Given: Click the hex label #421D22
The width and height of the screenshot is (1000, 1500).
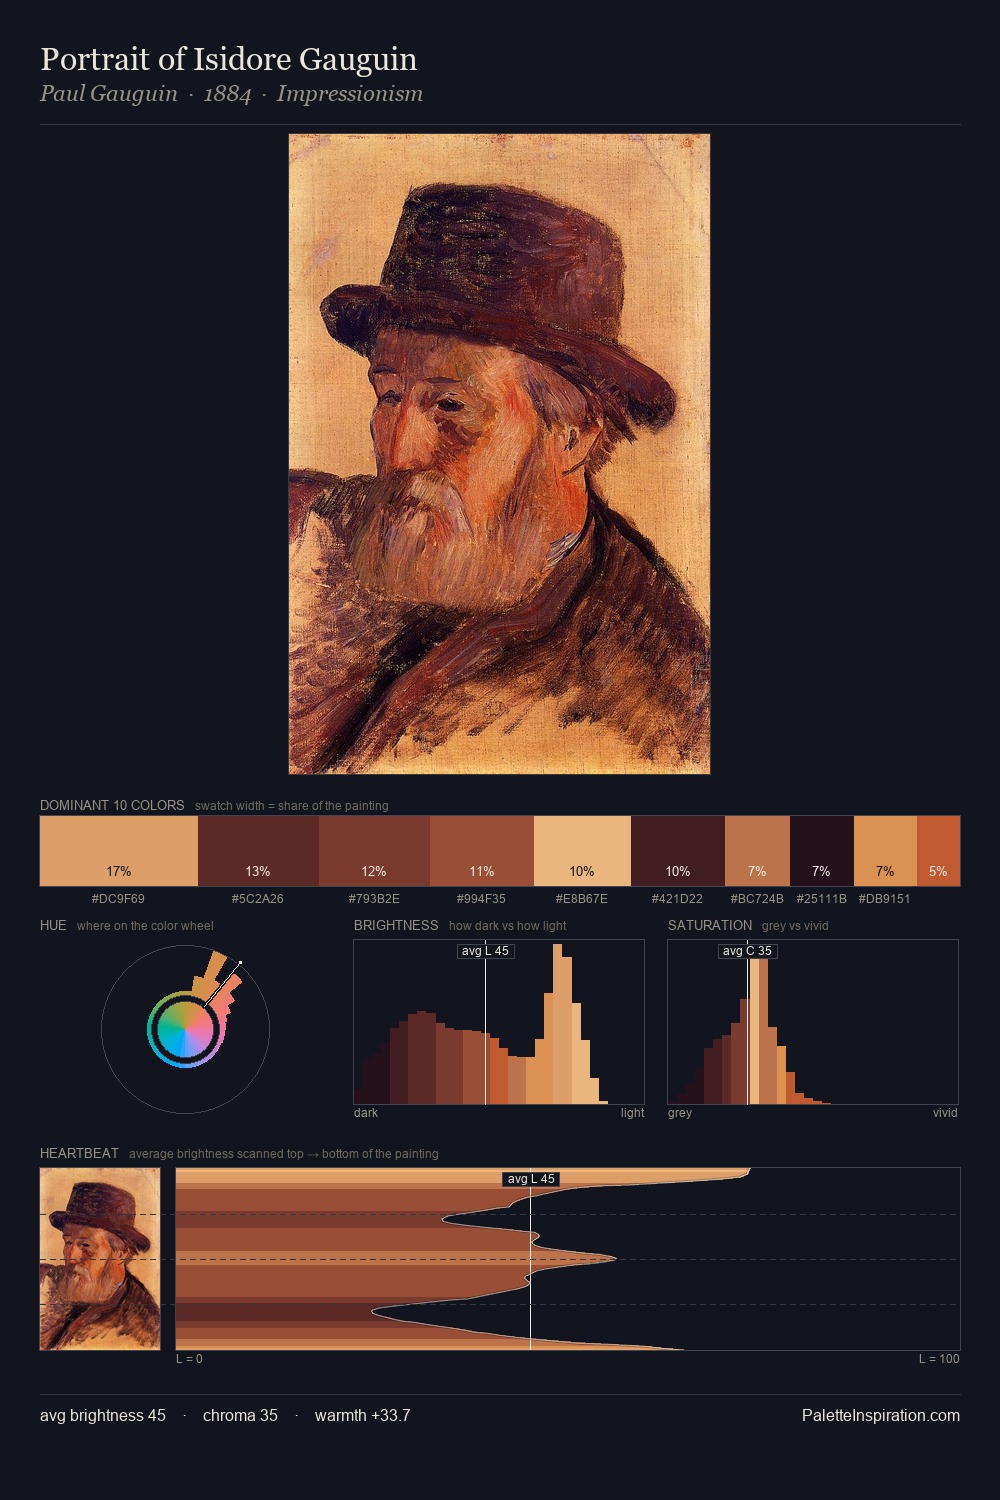Looking at the screenshot, I should [677, 899].
